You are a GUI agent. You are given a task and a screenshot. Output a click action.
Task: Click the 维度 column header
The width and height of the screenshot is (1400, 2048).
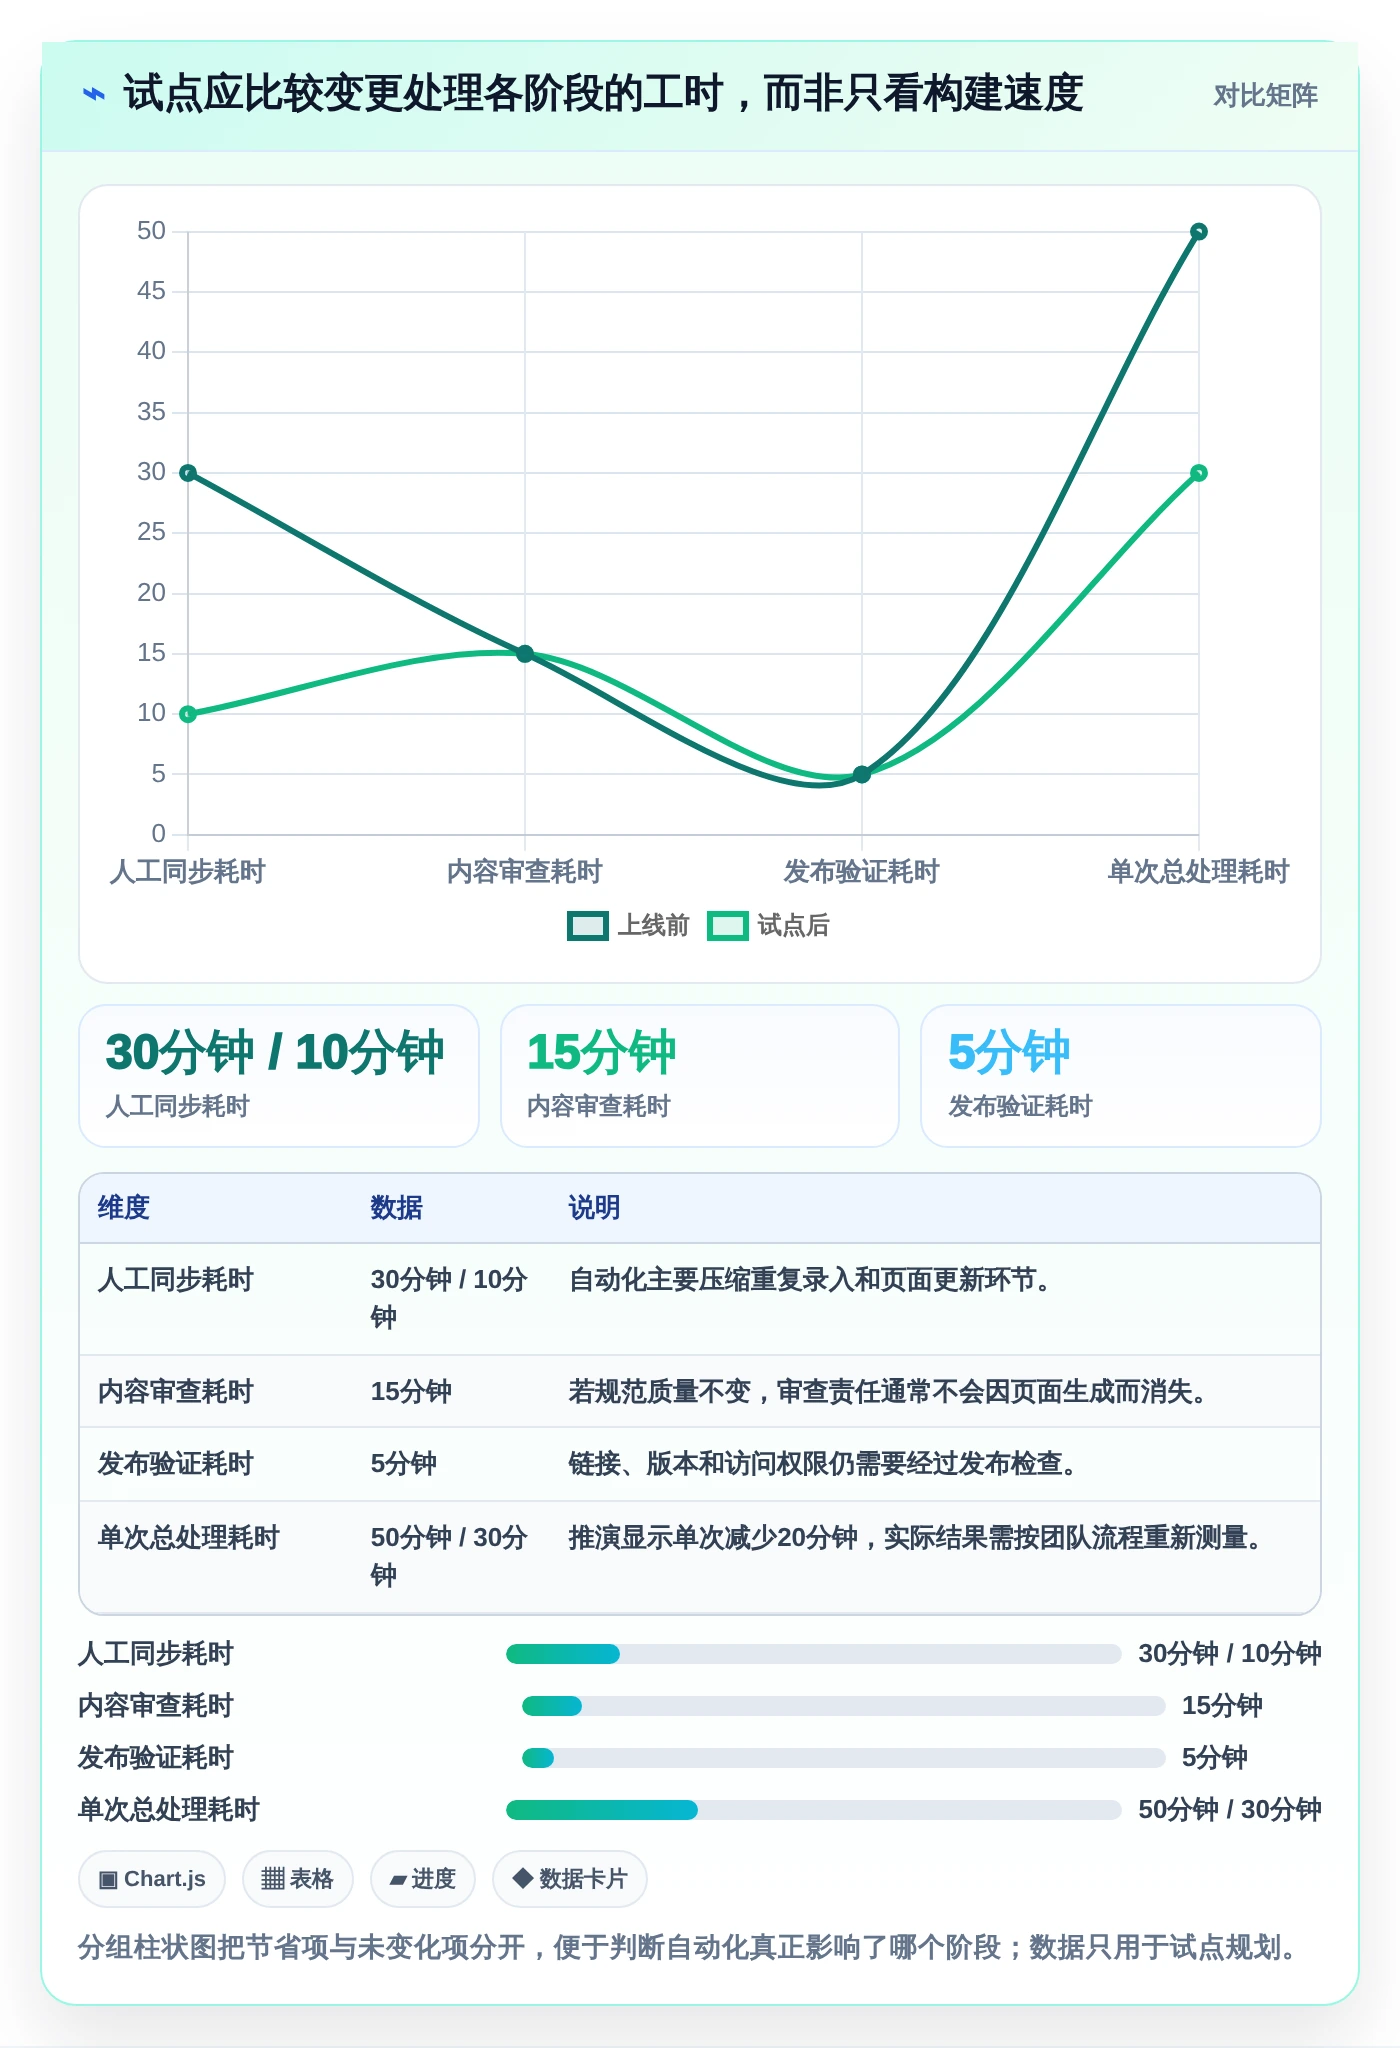point(124,1208)
